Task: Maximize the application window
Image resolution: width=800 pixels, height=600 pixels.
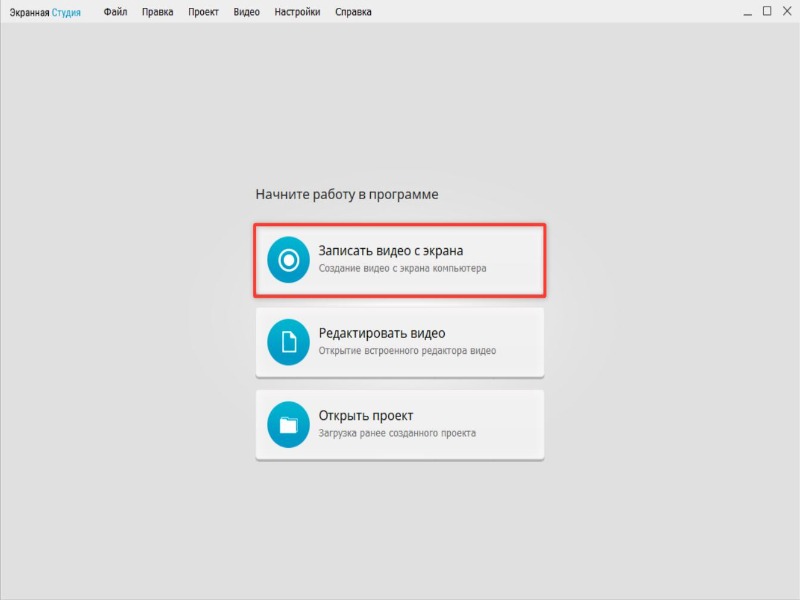Action: click(x=767, y=12)
